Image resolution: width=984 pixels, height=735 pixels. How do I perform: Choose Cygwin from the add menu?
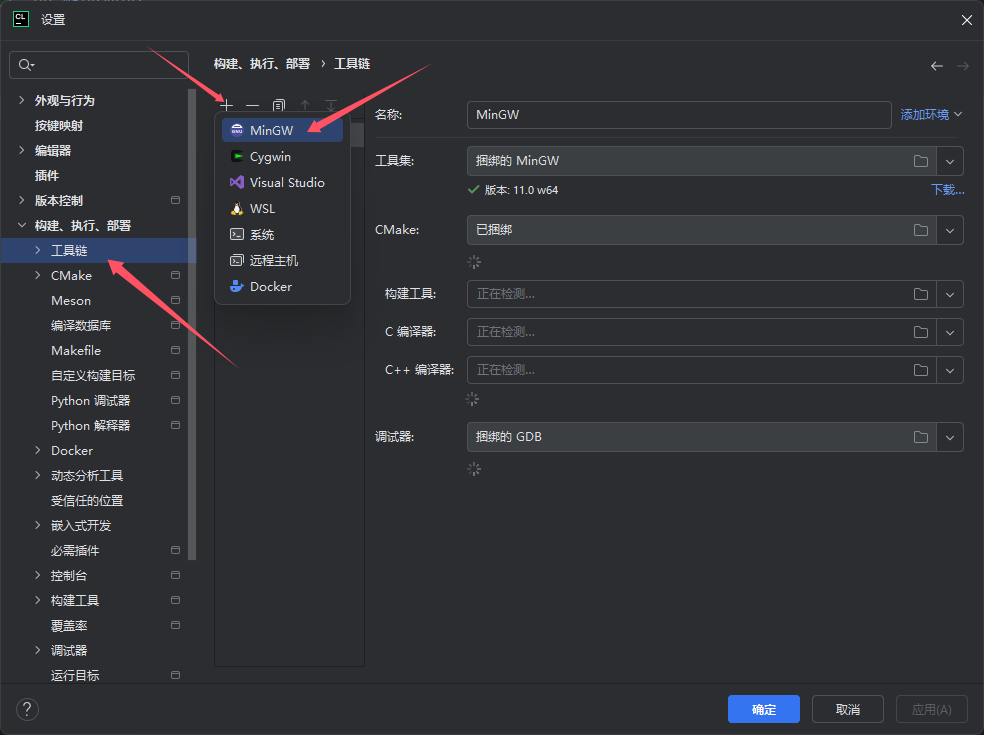tap(282, 157)
